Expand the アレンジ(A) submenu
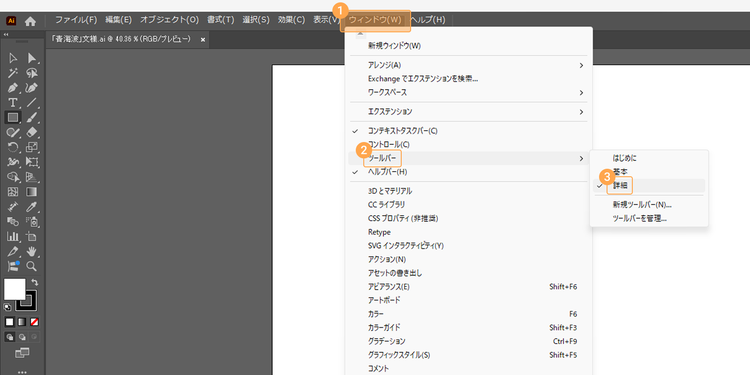Viewport: 750px width, 375px height. click(469, 65)
